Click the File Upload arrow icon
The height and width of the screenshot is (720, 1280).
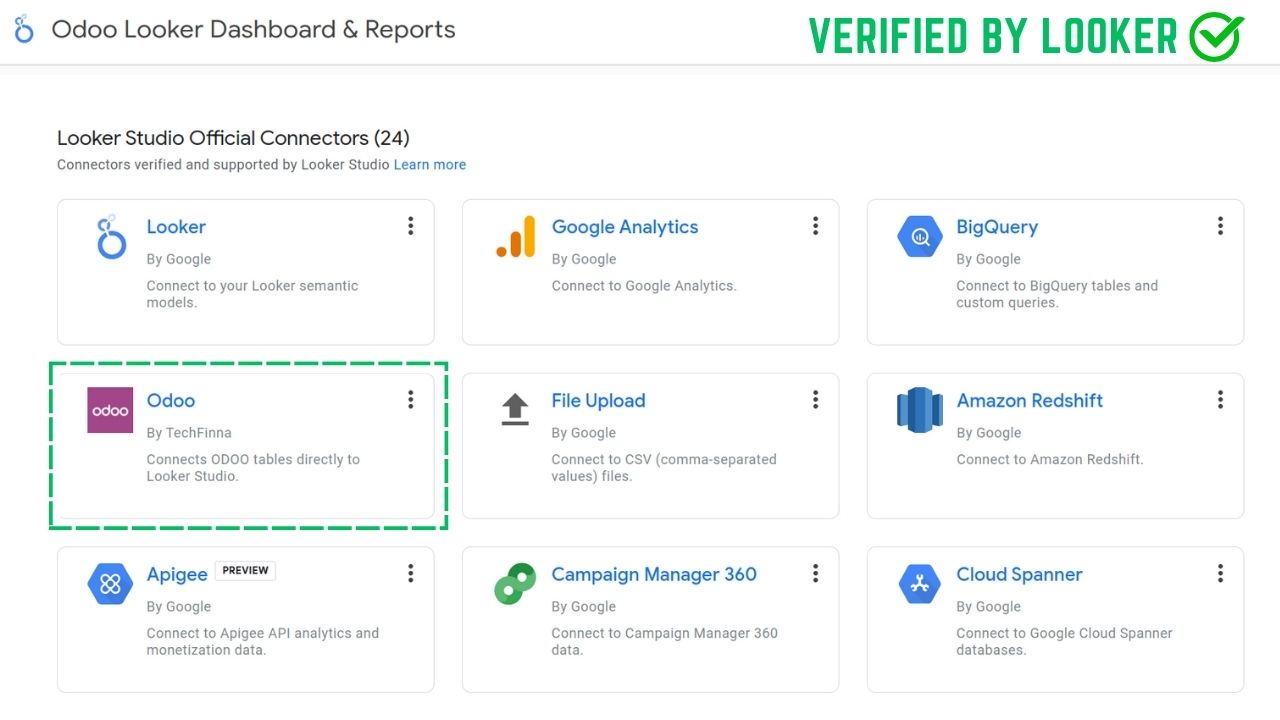515,410
